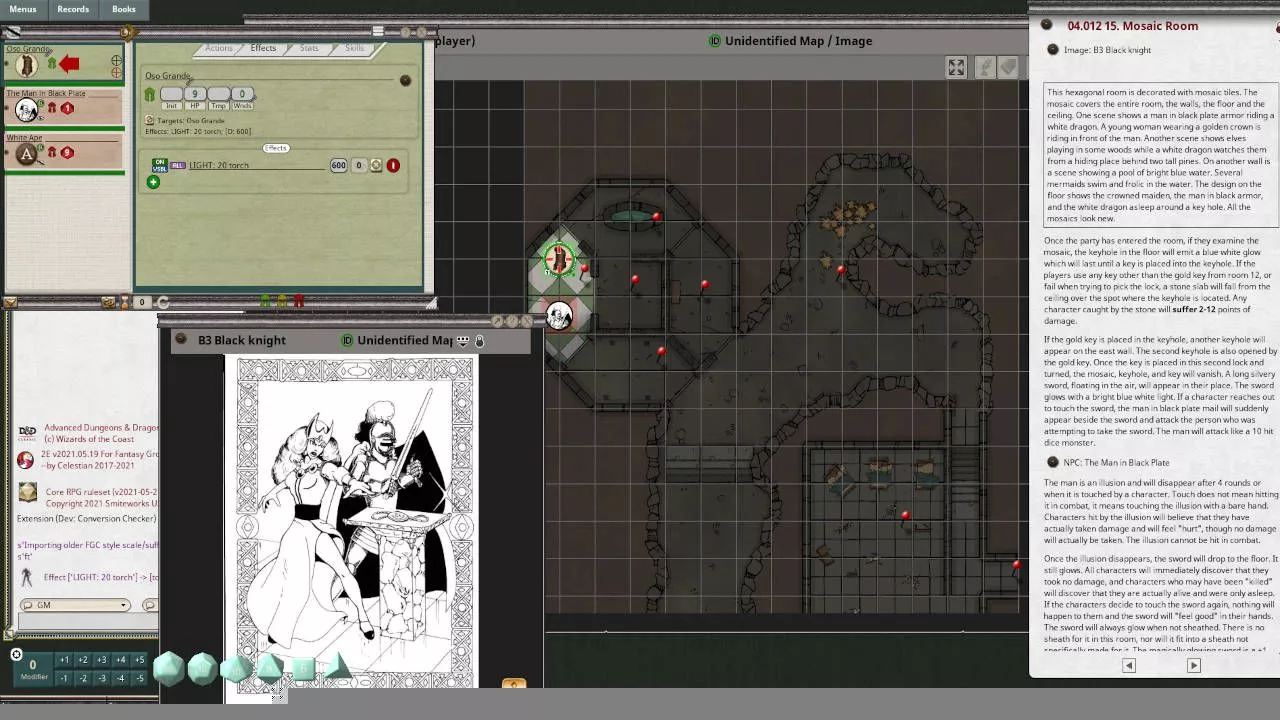Toggle the VSBL visibility of LIGHT effect
Viewport: 1280px width, 720px height.
point(159,168)
